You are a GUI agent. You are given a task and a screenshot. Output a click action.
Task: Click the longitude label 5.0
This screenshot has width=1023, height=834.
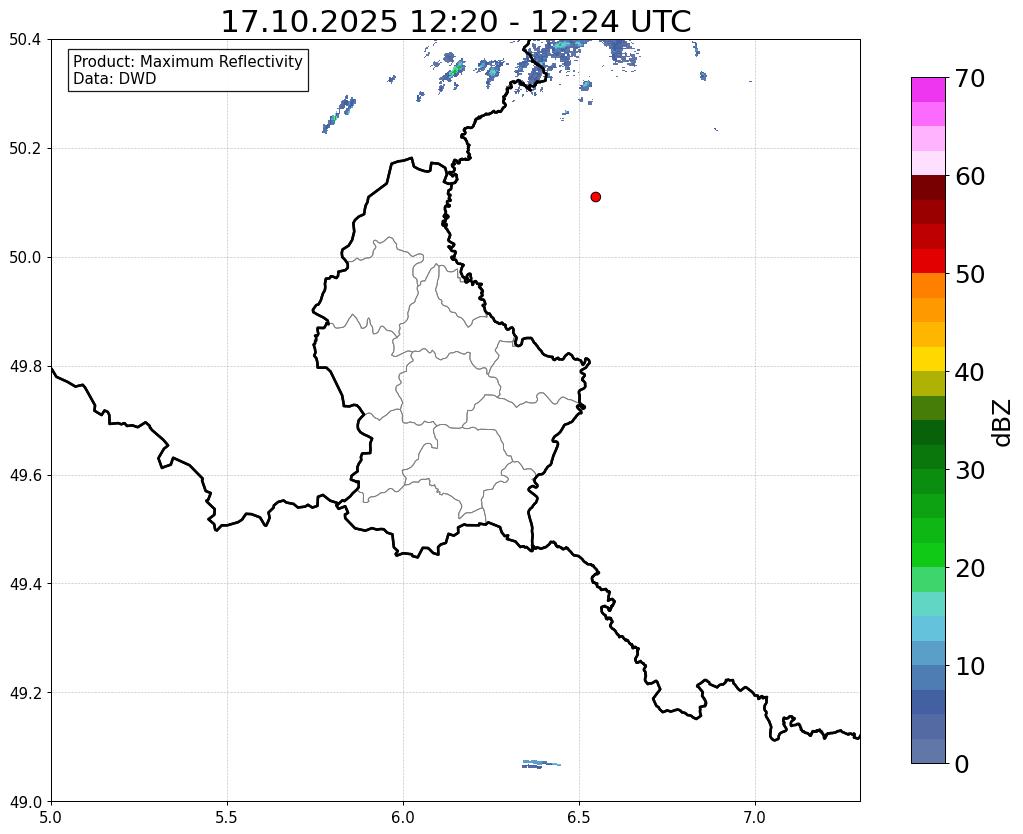click(51, 817)
